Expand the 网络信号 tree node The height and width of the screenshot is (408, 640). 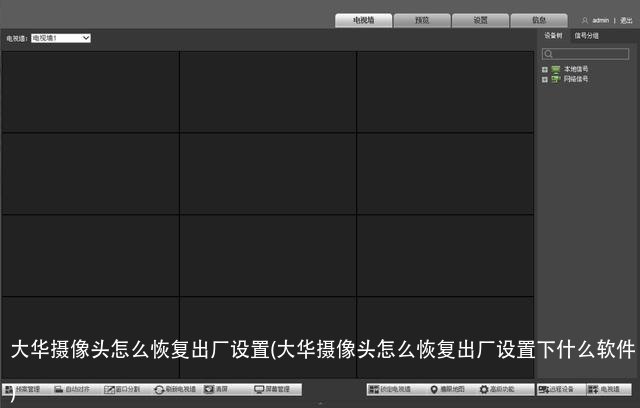coord(544,80)
